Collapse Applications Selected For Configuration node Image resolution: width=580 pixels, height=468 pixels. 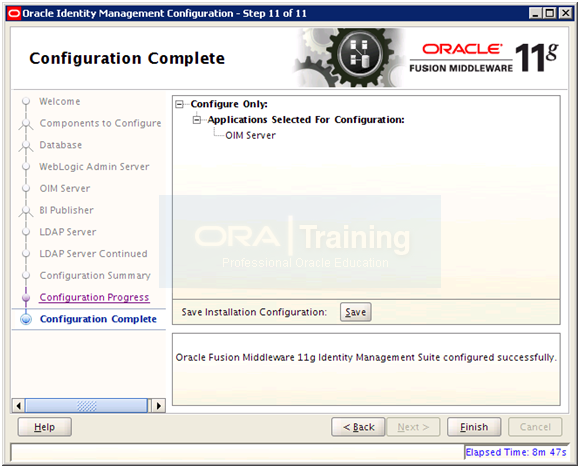coord(197,120)
